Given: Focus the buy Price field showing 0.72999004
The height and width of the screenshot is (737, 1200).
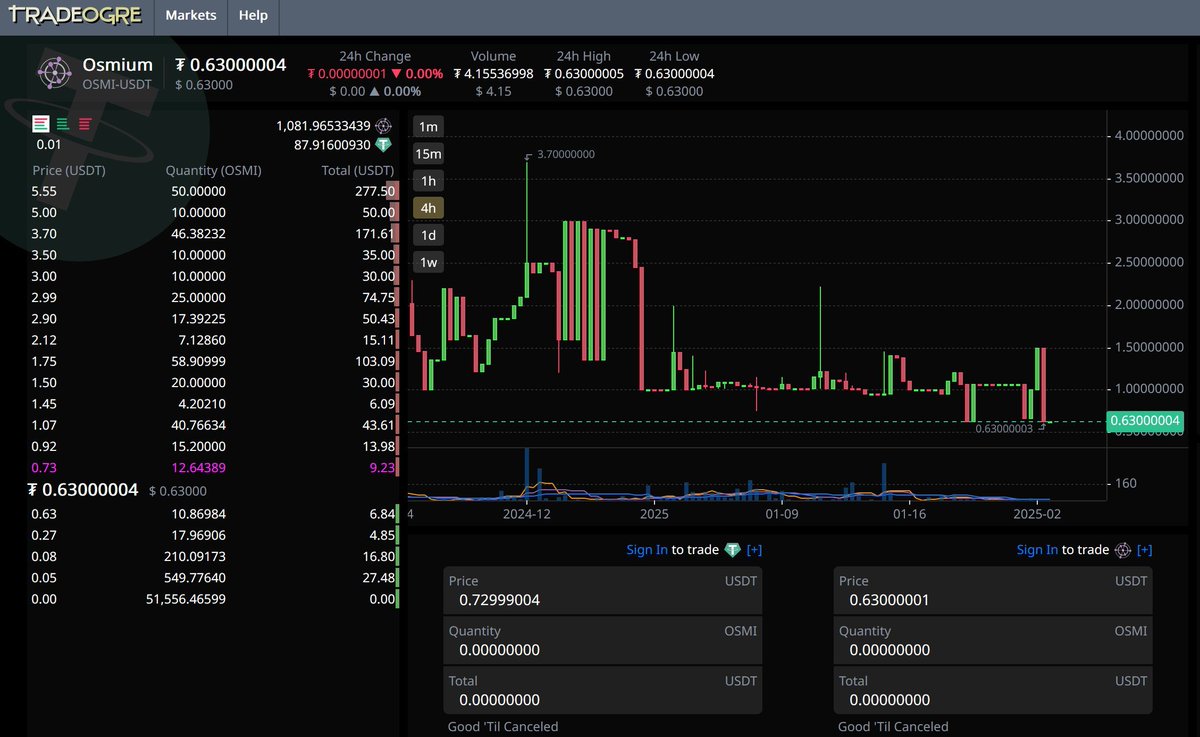Looking at the screenshot, I should pos(603,591).
